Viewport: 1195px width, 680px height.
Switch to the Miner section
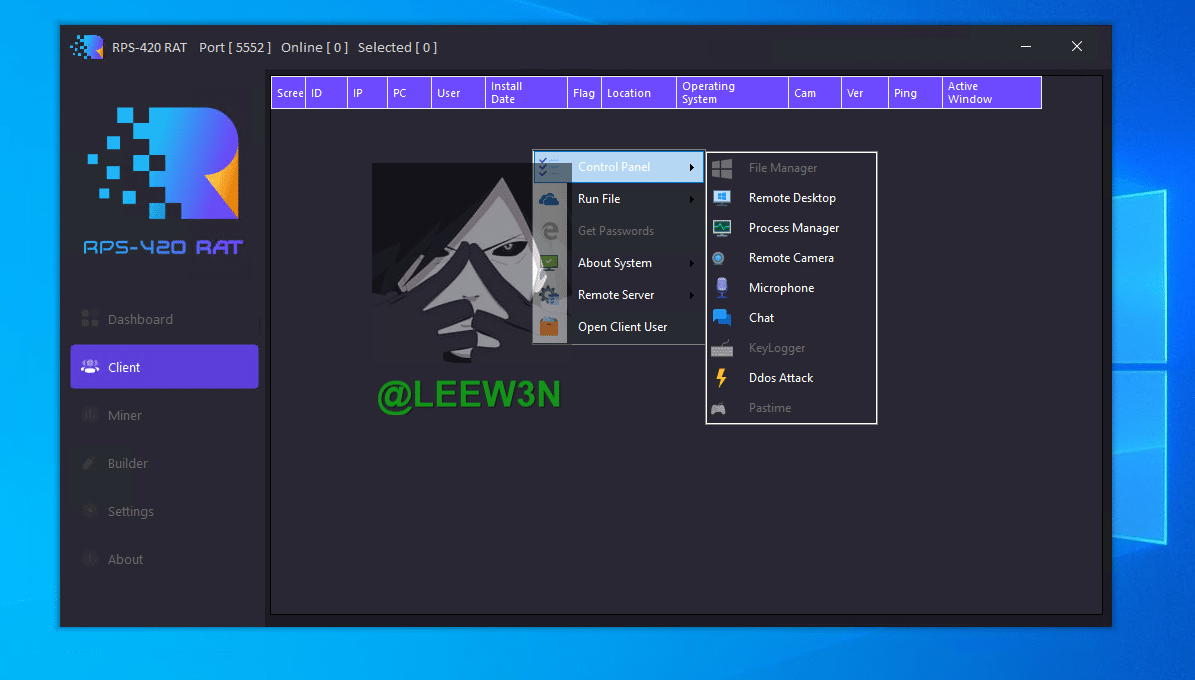point(125,415)
